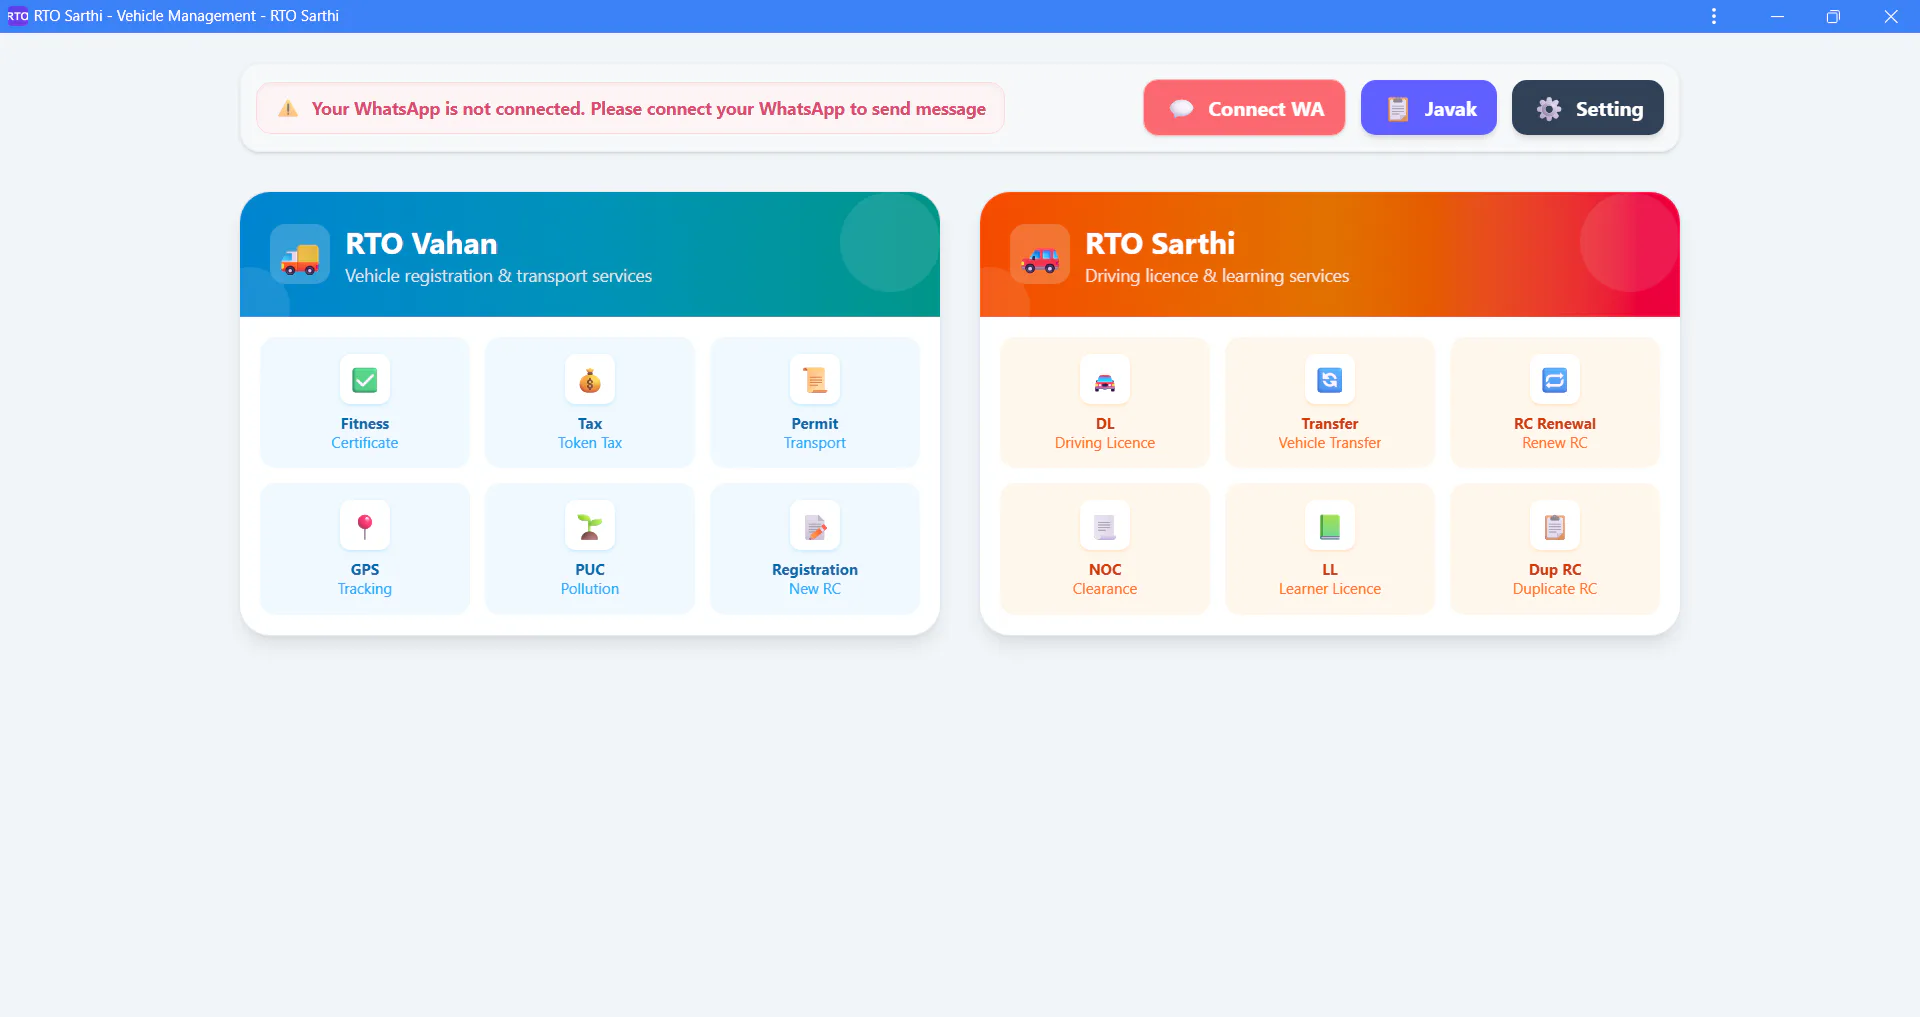Screen dimensions: 1920x1017
Task: Open the three-dot menu in title bar
Action: [x=1714, y=16]
